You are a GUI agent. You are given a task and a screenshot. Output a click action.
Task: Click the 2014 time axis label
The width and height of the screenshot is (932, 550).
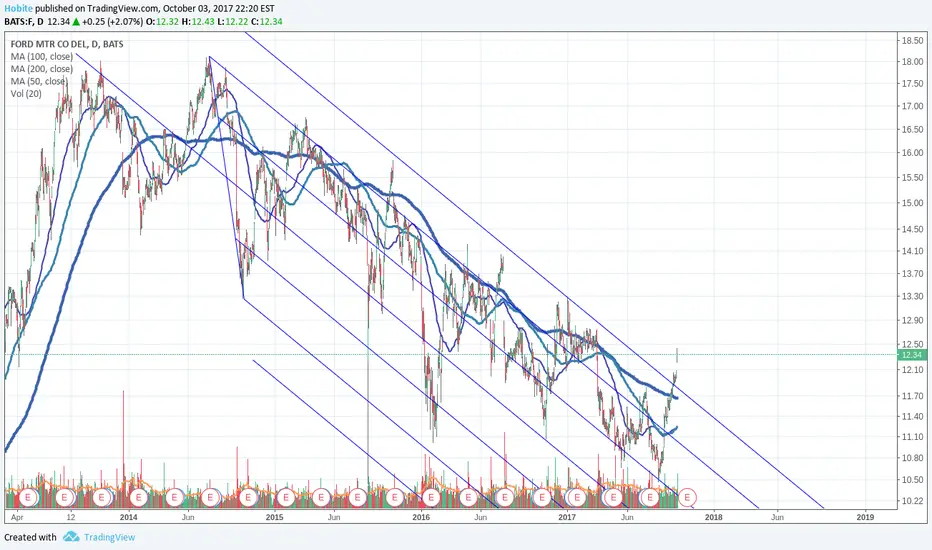coord(128,517)
